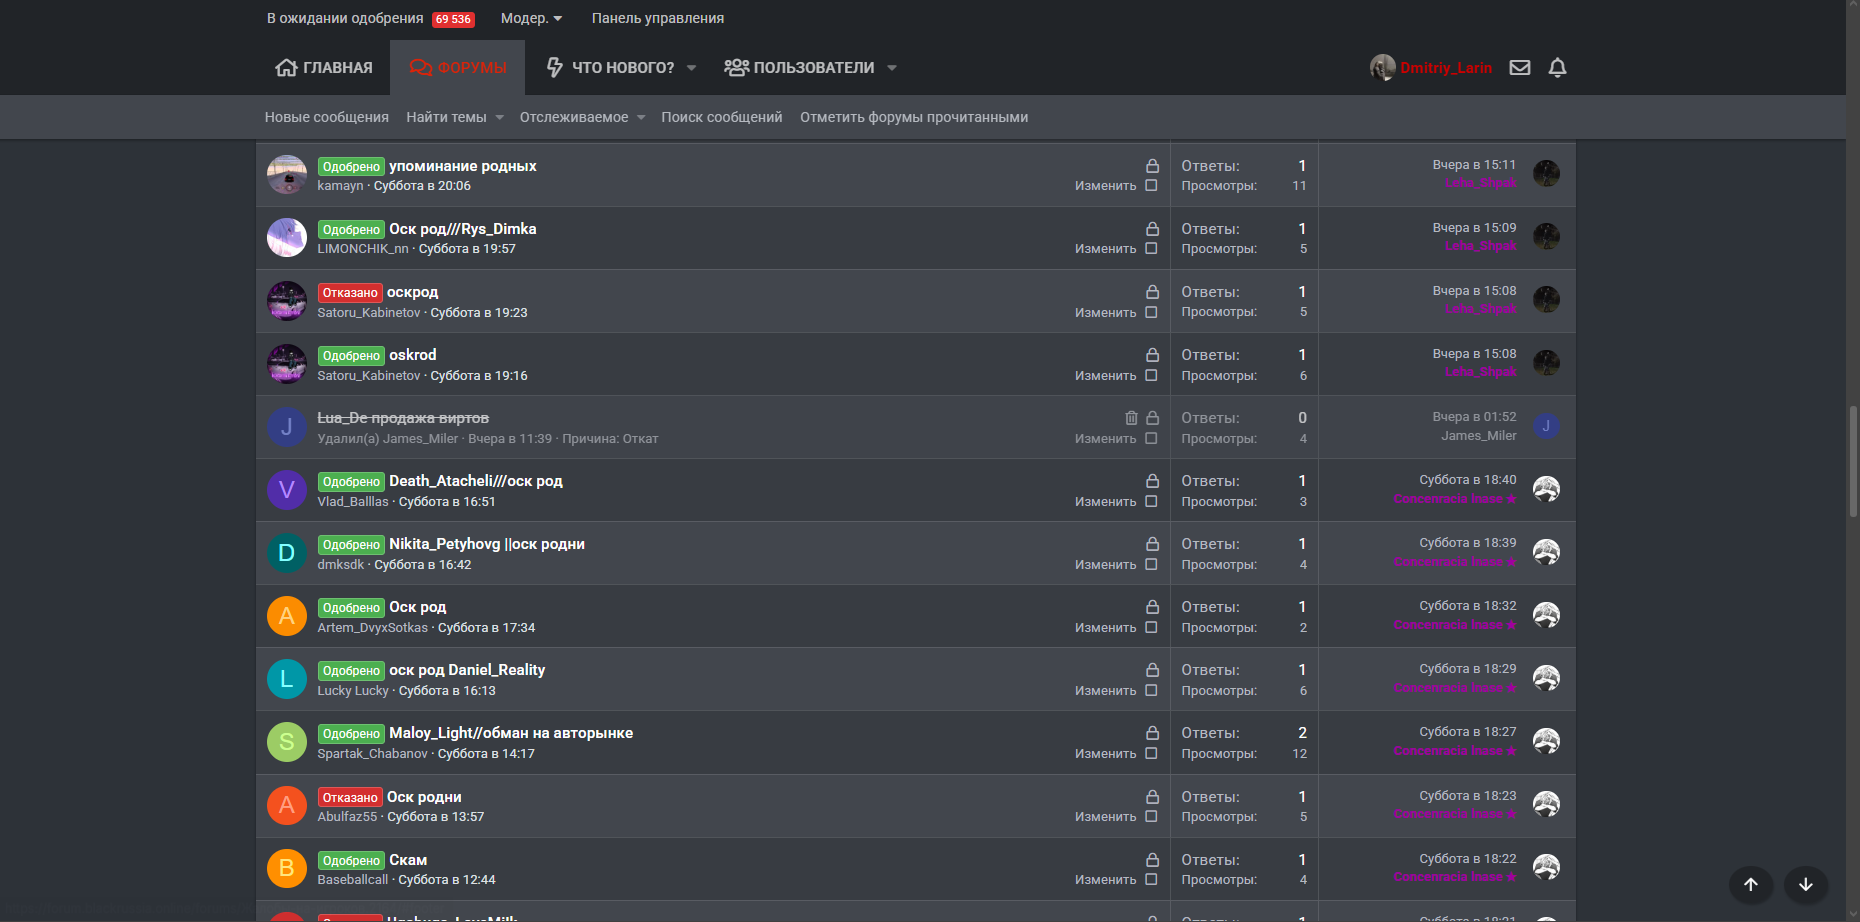
Task: Select checkbox for the 'Скам' thread
Action: click(x=1151, y=879)
